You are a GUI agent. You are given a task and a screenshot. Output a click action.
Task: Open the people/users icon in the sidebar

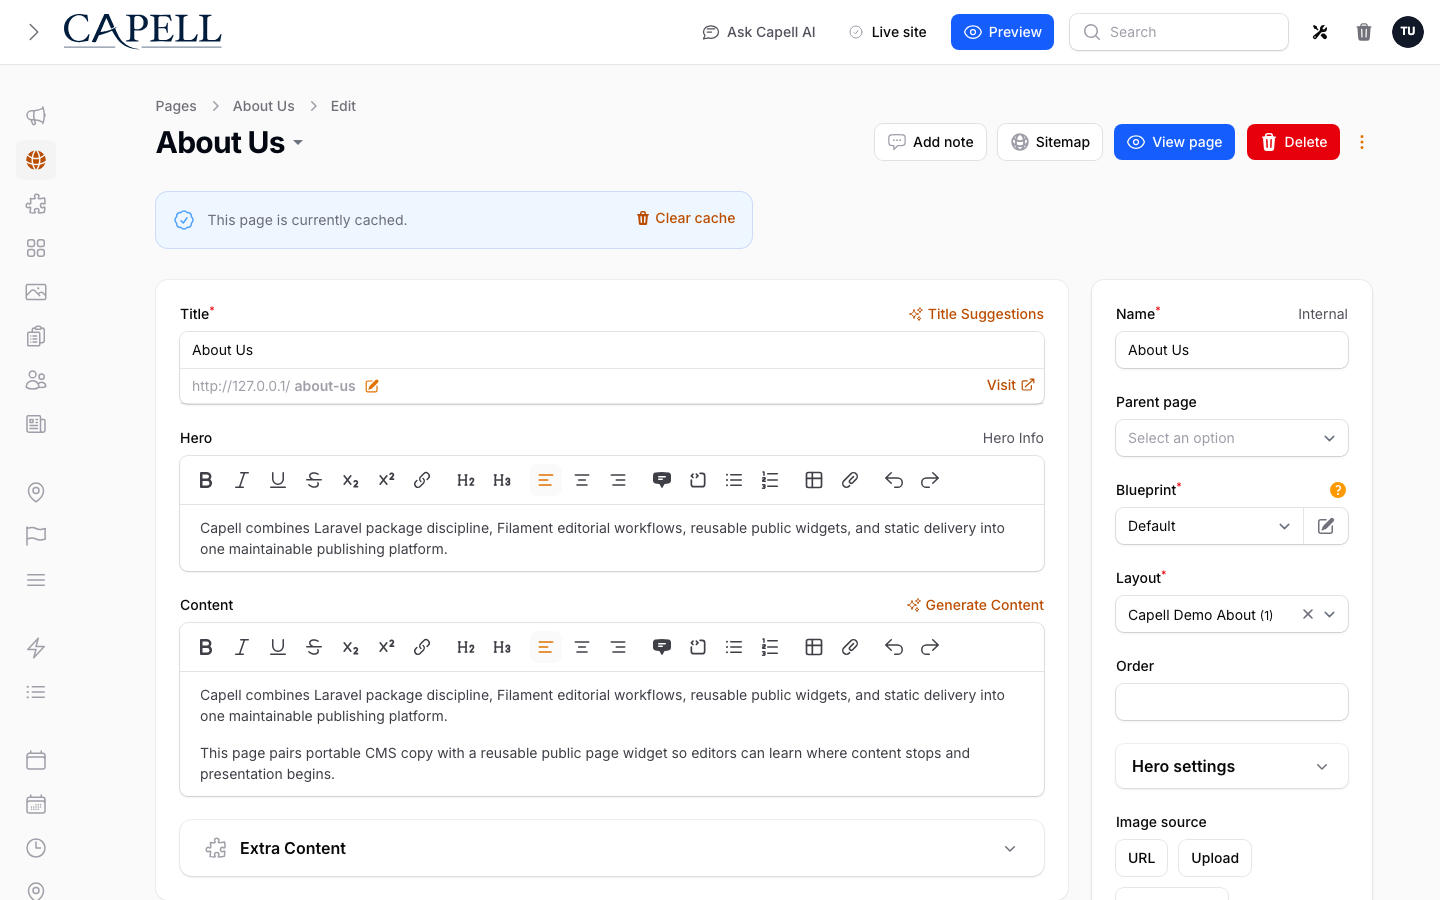point(36,380)
